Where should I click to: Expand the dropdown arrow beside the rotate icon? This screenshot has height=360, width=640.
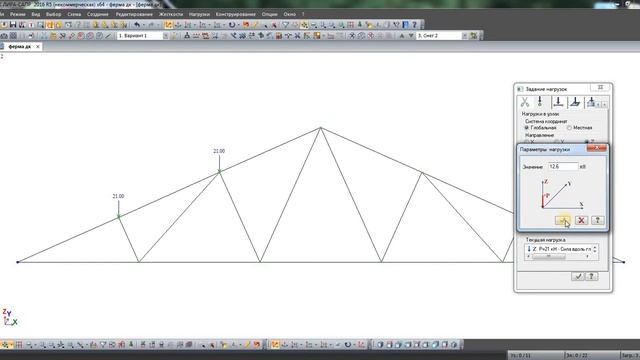238,25
